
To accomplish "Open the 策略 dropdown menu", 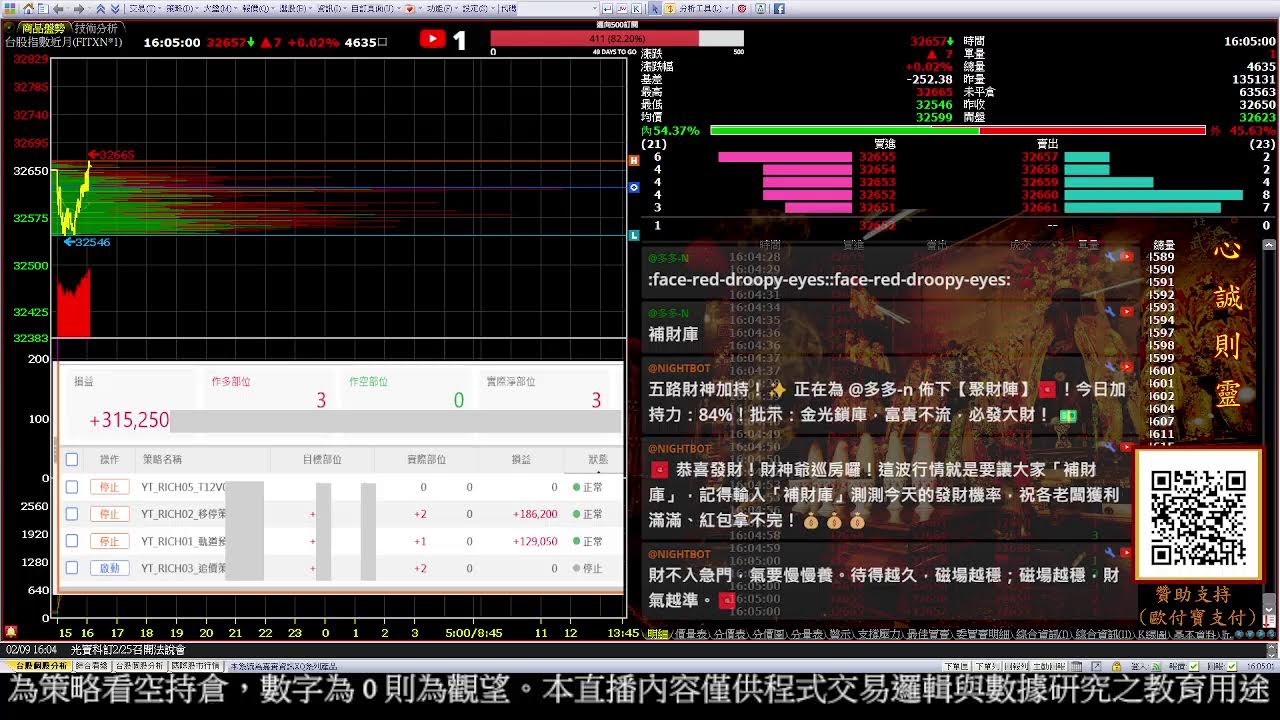I will click(x=180, y=8).
